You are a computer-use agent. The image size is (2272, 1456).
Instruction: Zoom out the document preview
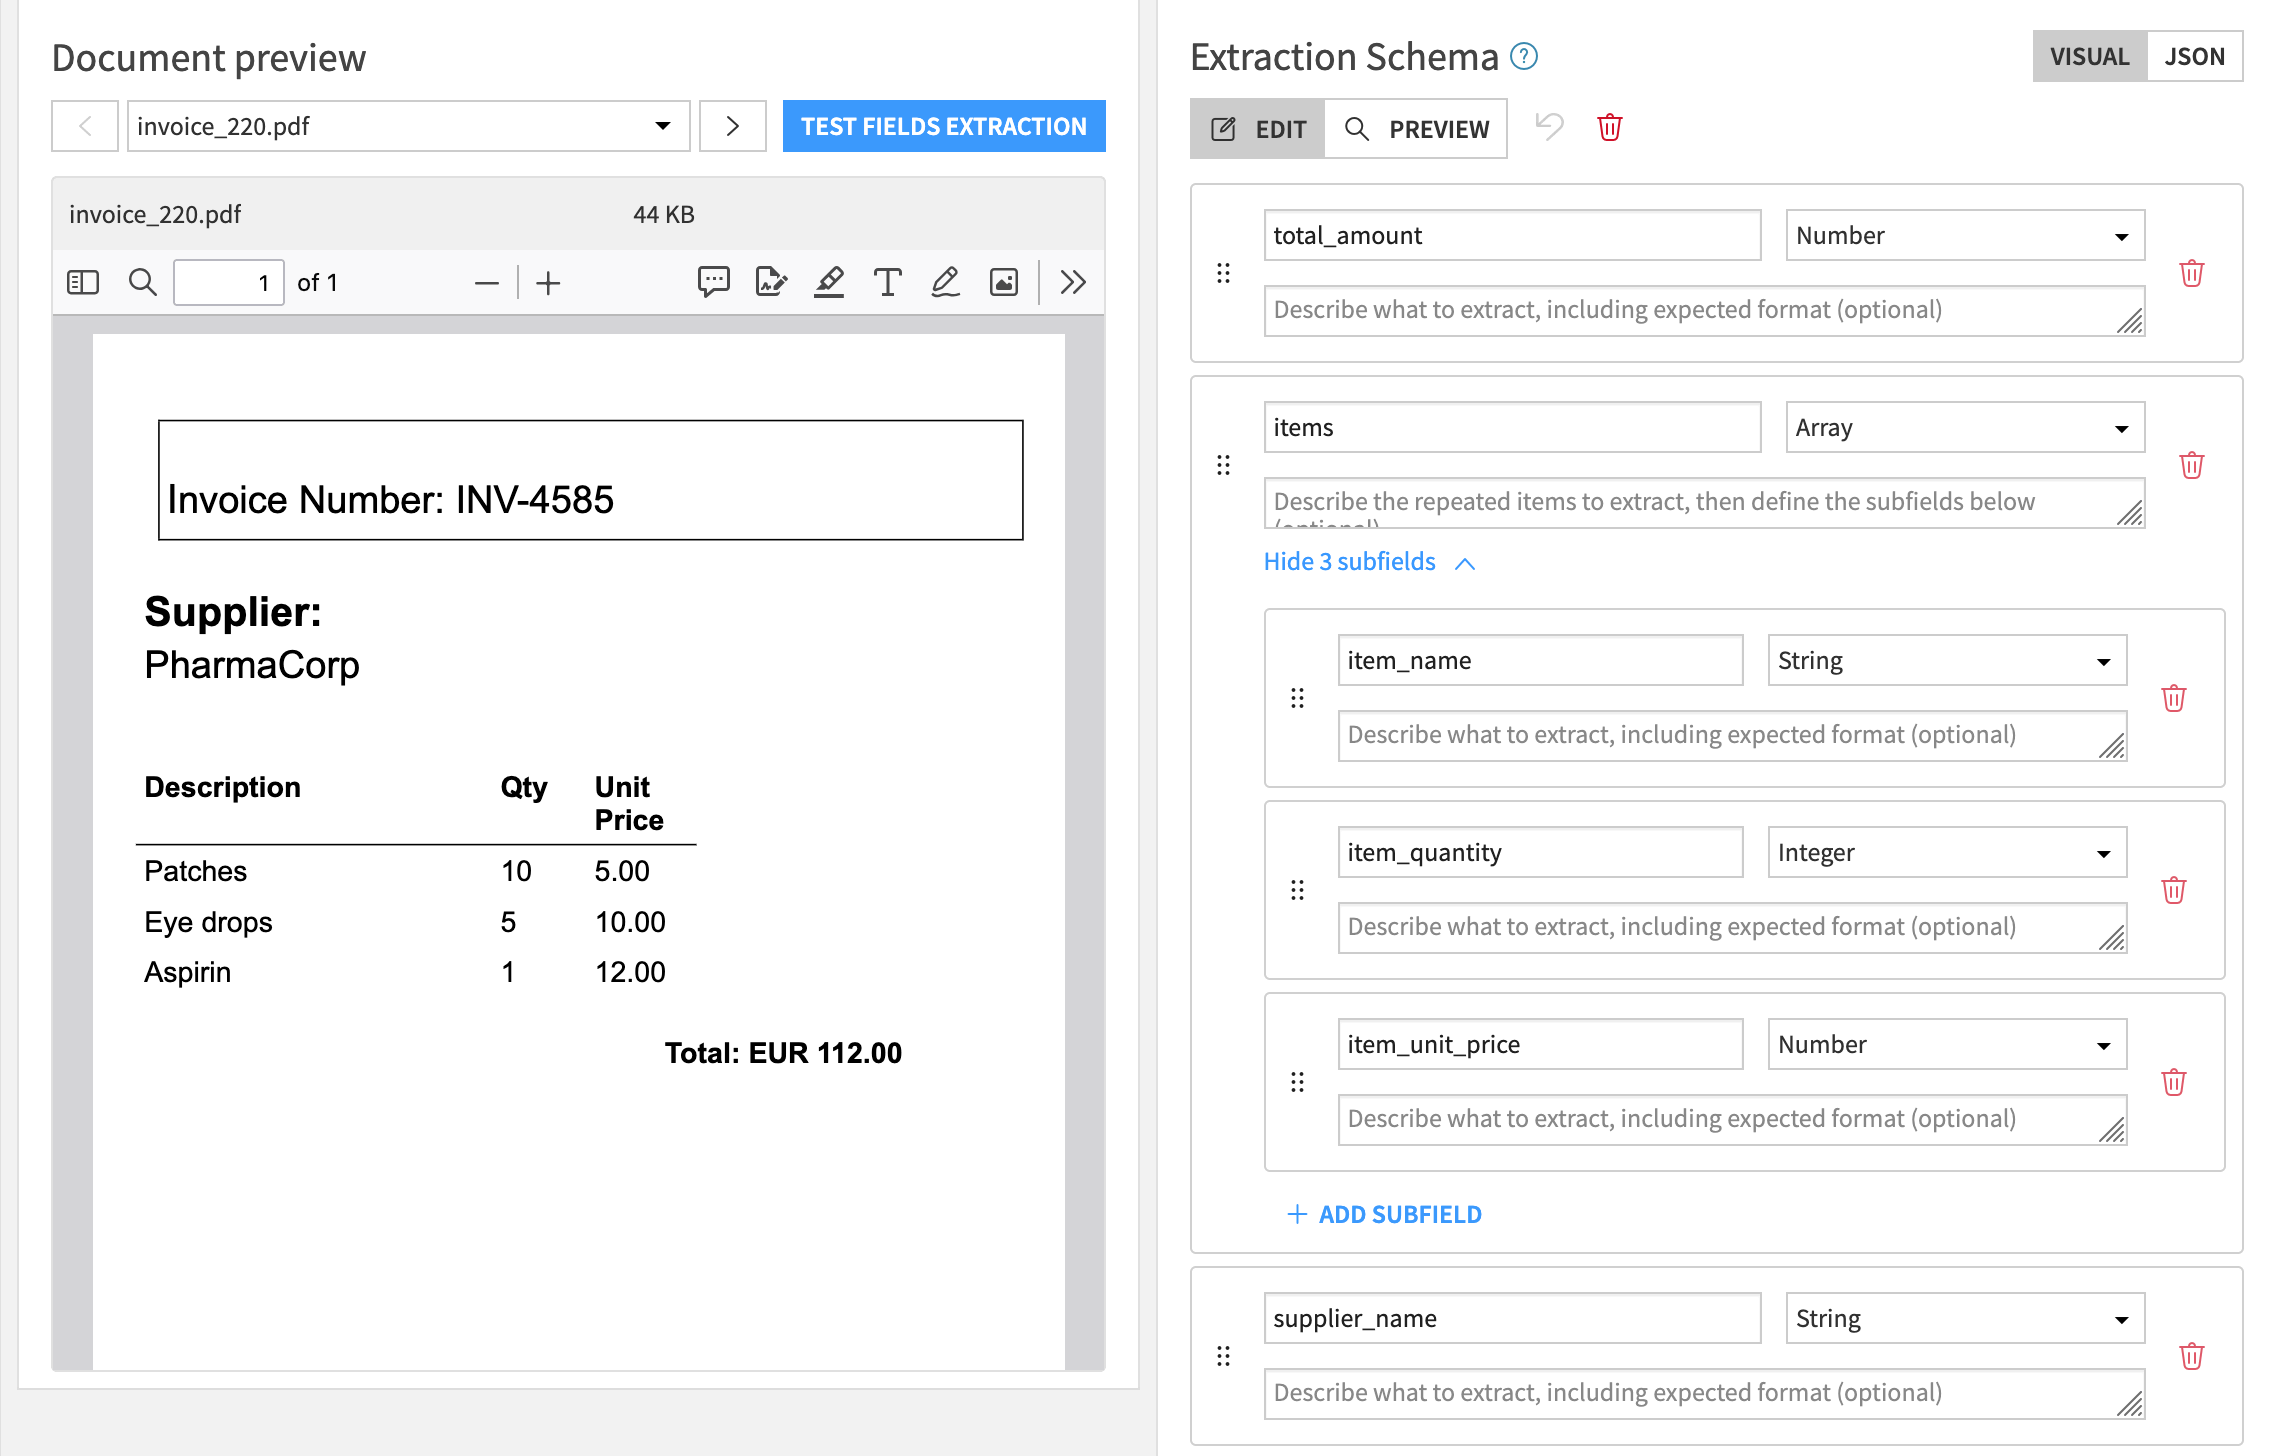click(486, 282)
